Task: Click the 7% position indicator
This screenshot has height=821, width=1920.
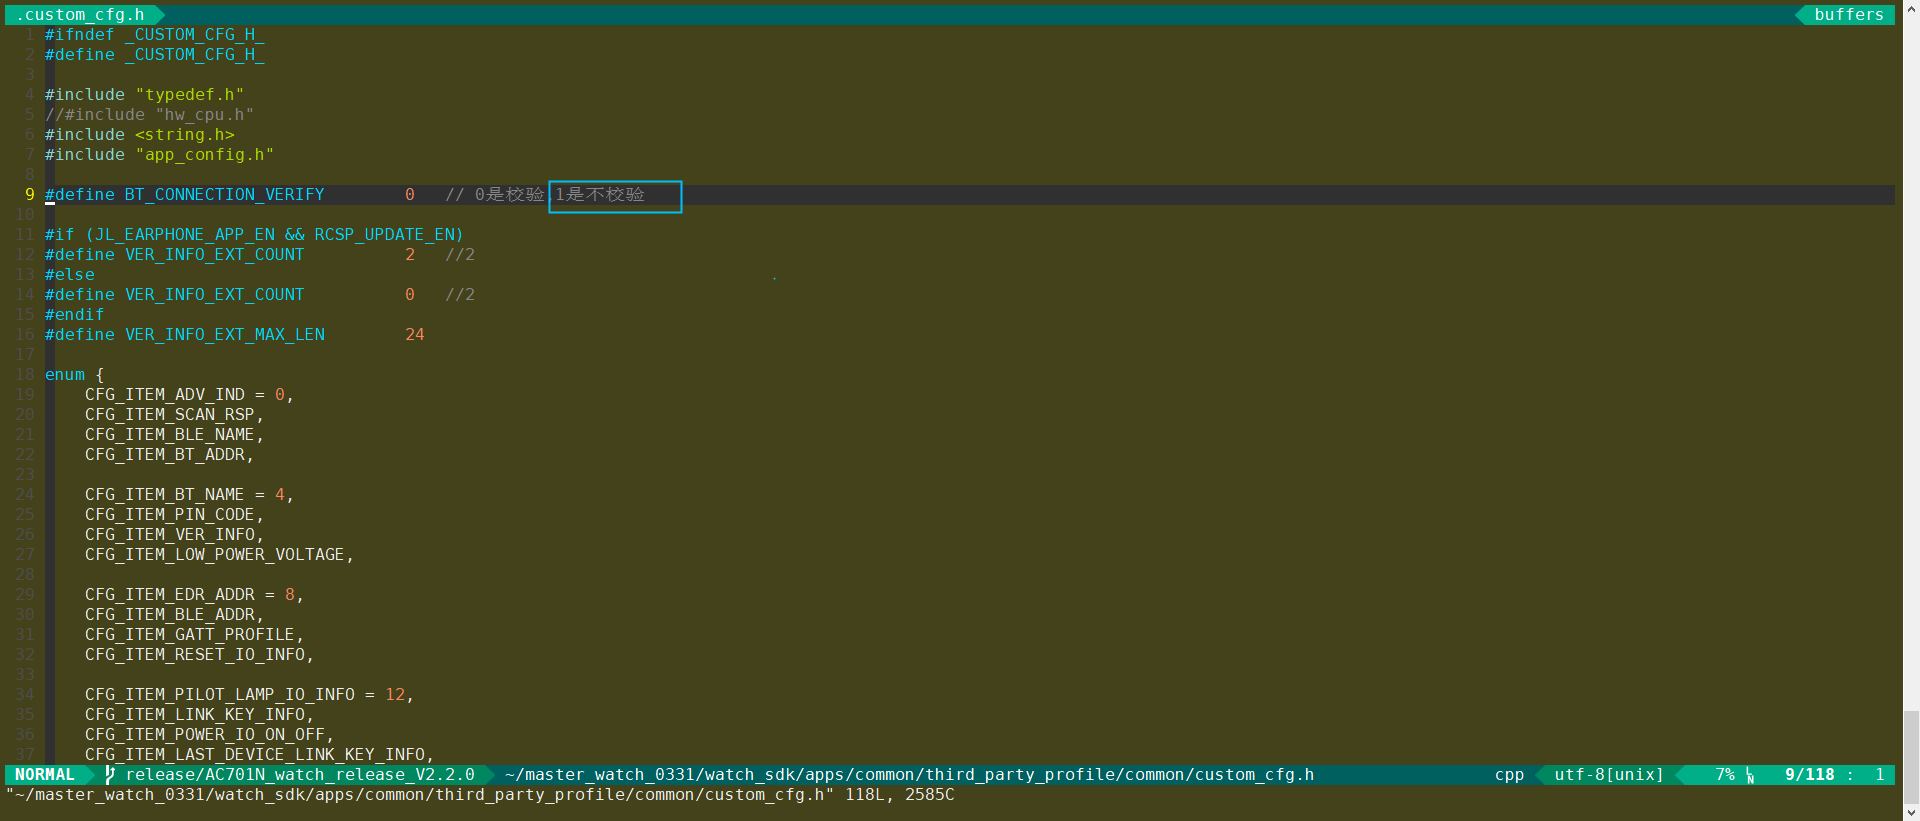Action: (1725, 775)
